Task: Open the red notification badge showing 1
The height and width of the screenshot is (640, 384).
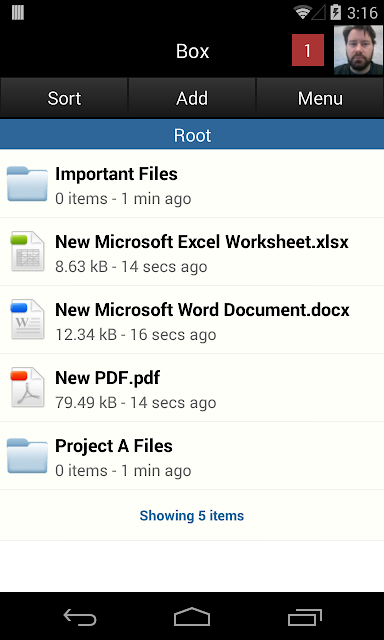Action: pyautogui.click(x=308, y=50)
